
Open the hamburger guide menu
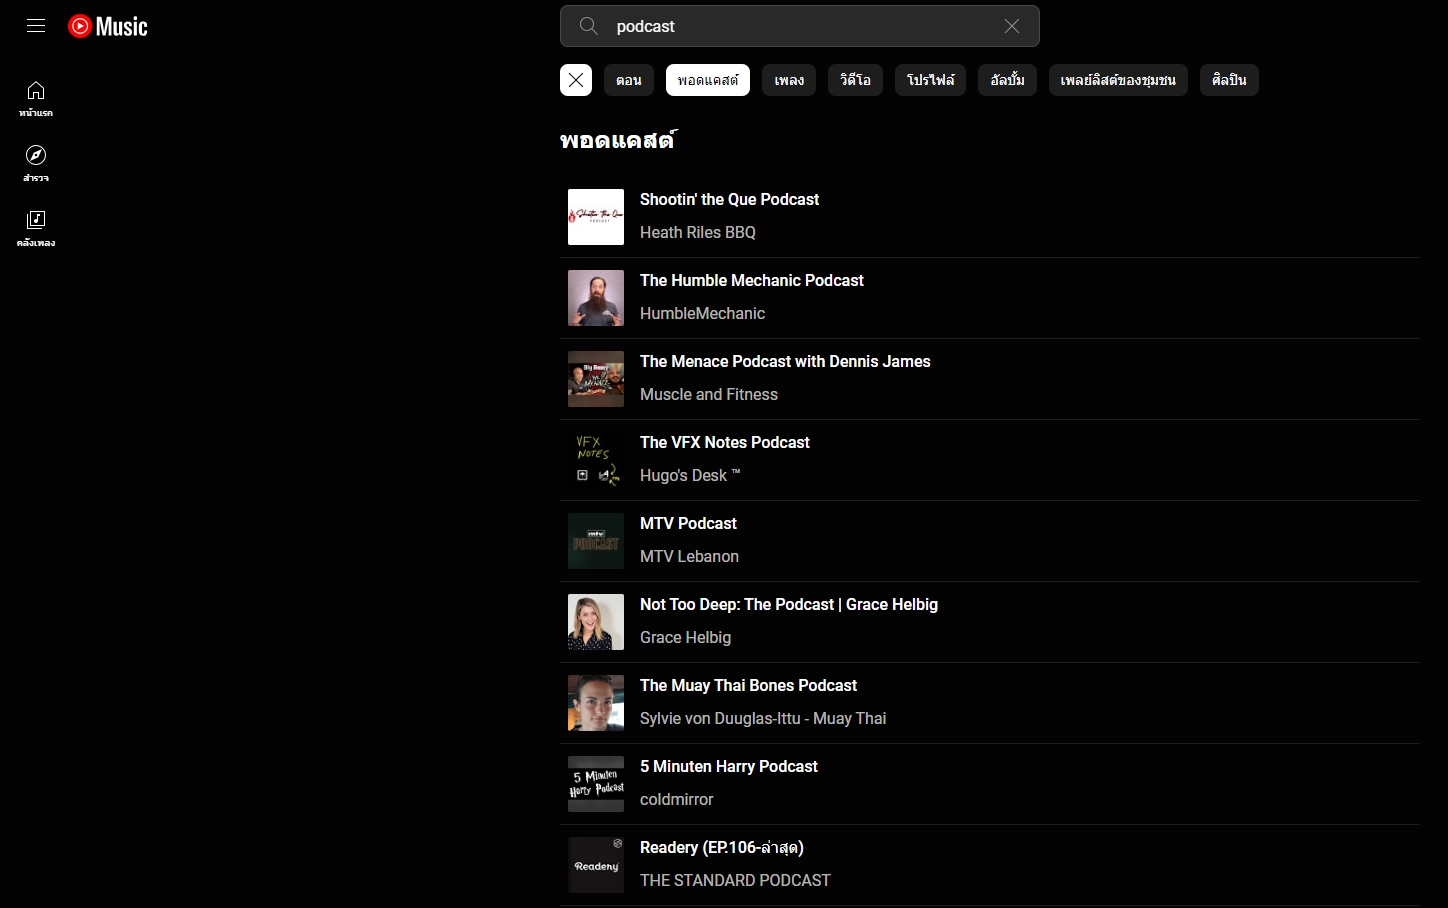coord(36,26)
